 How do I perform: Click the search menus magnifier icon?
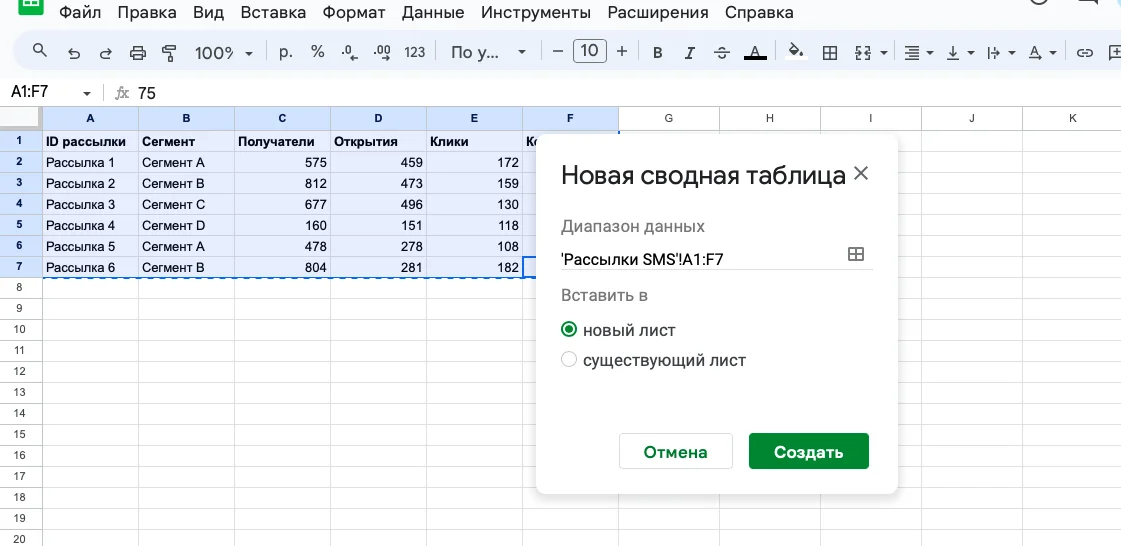[40, 51]
